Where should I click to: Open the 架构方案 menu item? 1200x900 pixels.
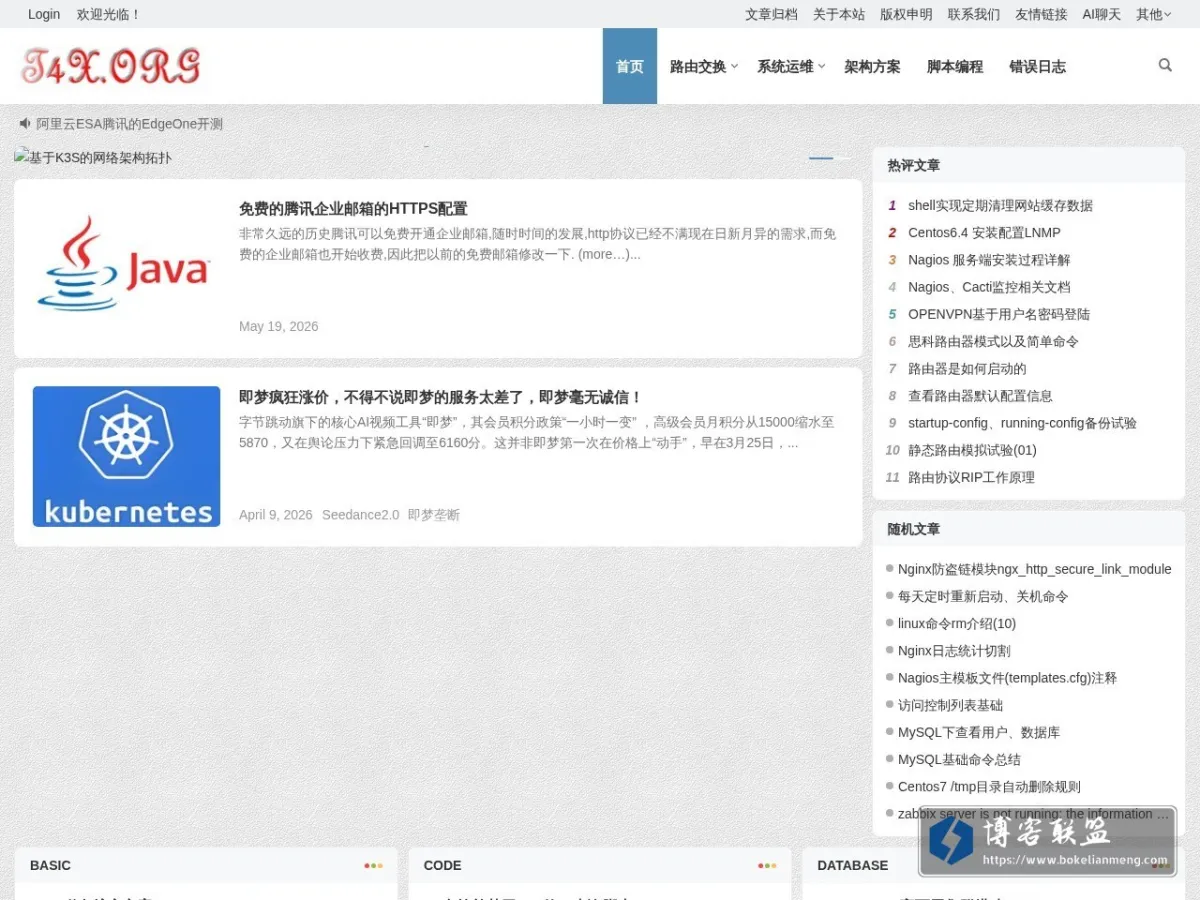(x=872, y=66)
